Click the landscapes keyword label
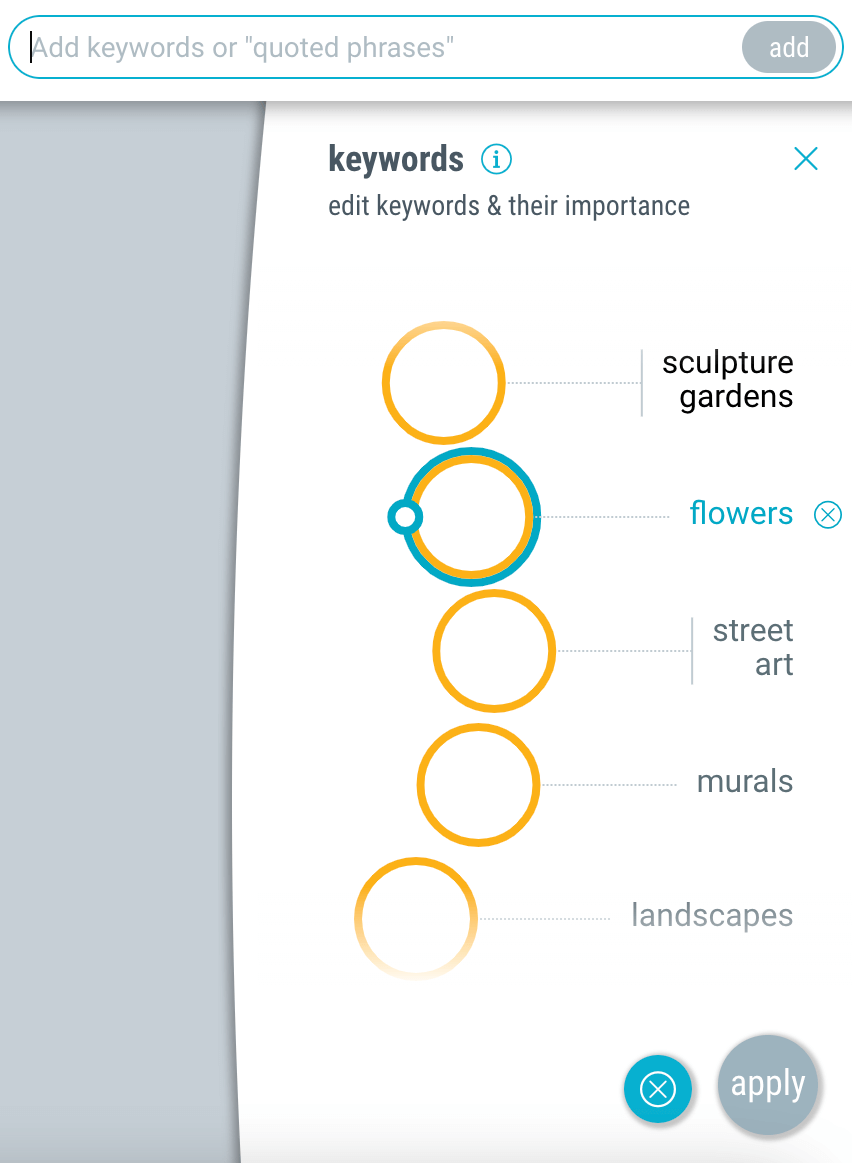The image size is (852, 1163). pyautogui.click(x=712, y=915)
